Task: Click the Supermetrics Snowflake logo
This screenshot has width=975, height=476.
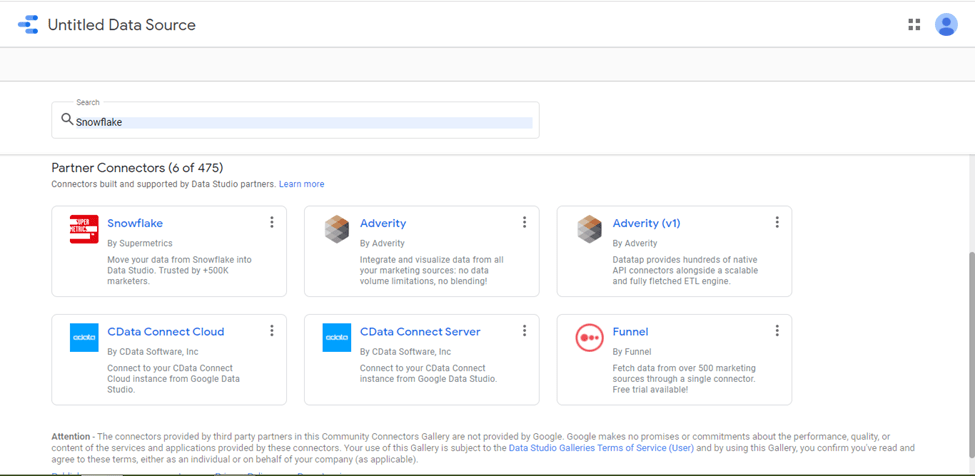Action: [84, 229]
